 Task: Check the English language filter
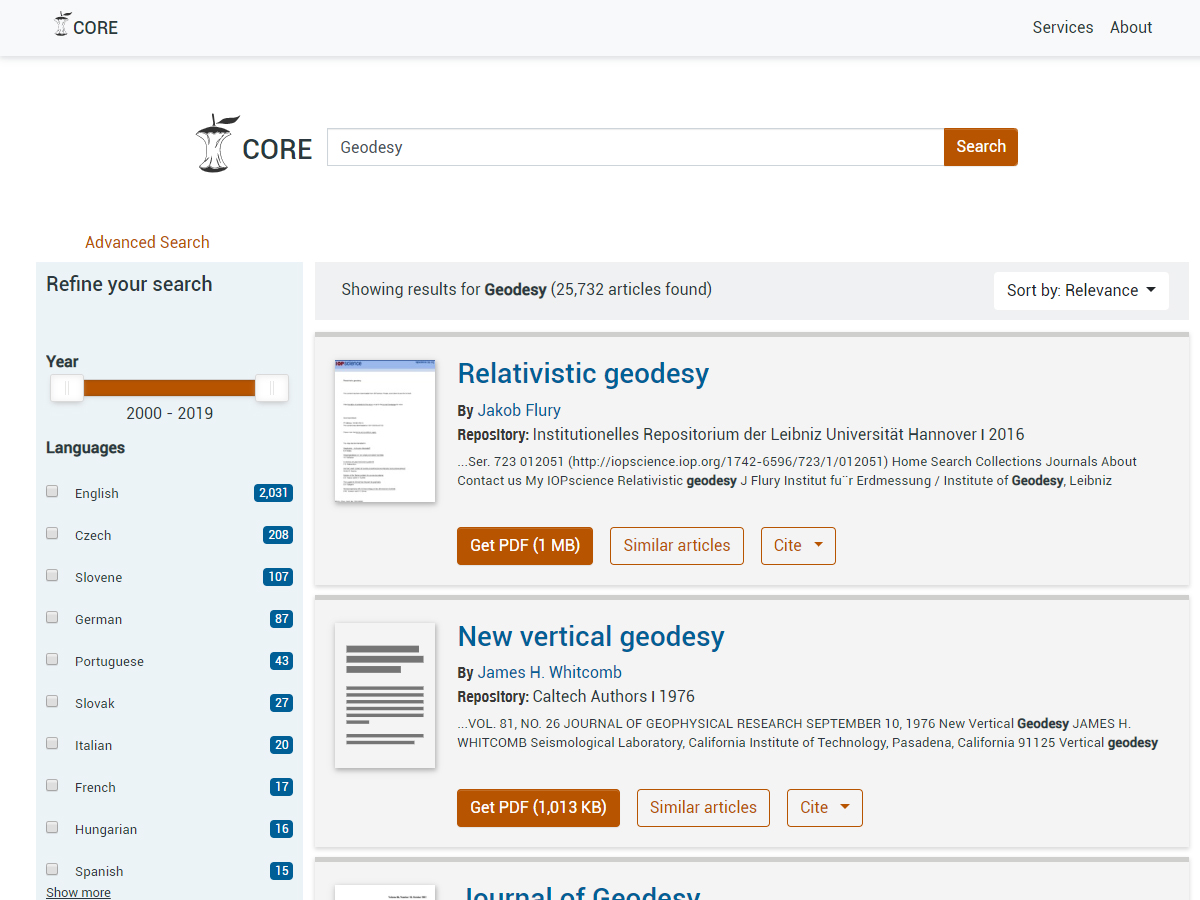pos(52,491)
